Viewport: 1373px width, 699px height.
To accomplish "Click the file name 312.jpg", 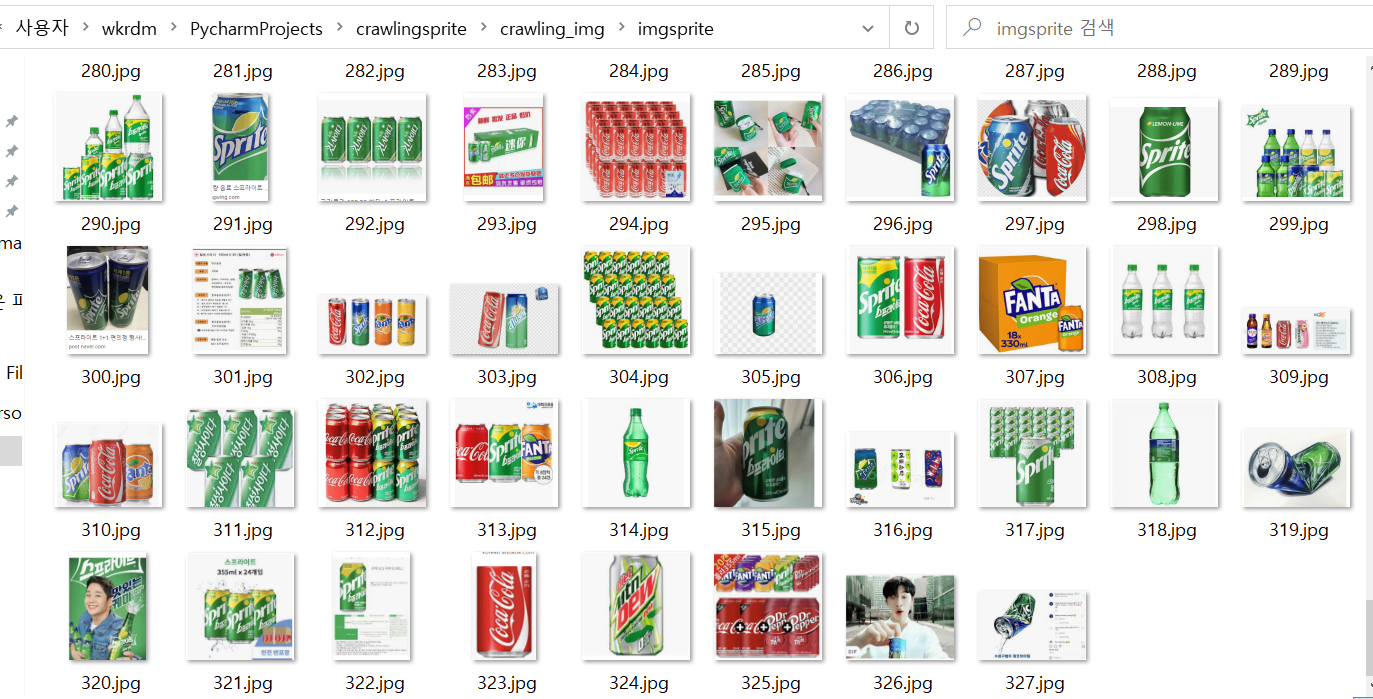I will (x=375, y=531).
